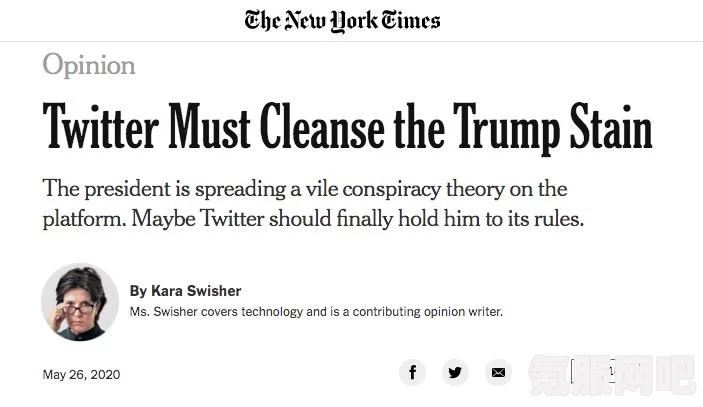Click the gray Chinese watermark text
Screen dimensions: 703x407
click(612, 375)
